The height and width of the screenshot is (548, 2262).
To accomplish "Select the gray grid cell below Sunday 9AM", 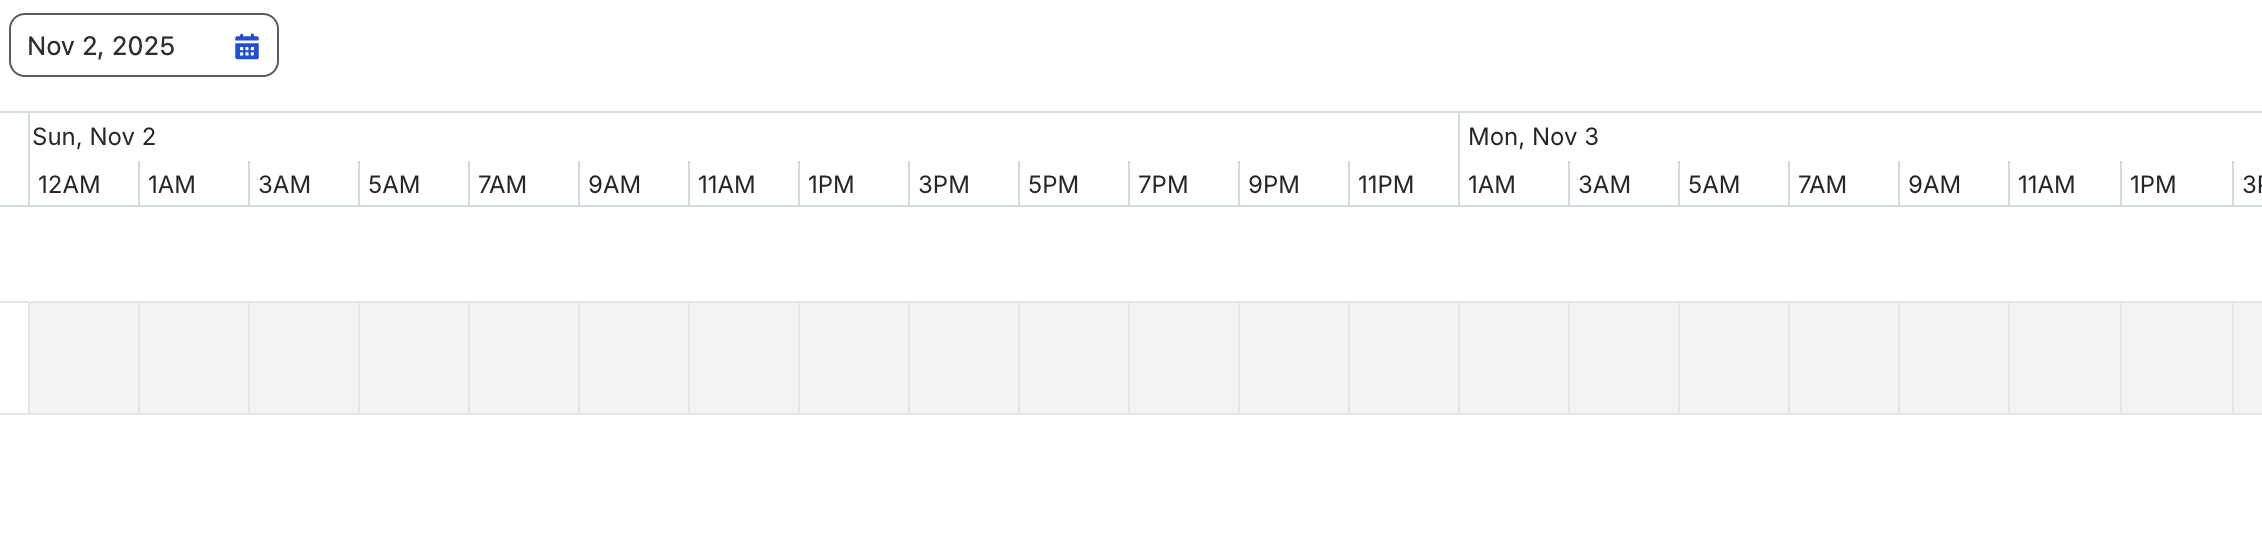I will 634,358.
